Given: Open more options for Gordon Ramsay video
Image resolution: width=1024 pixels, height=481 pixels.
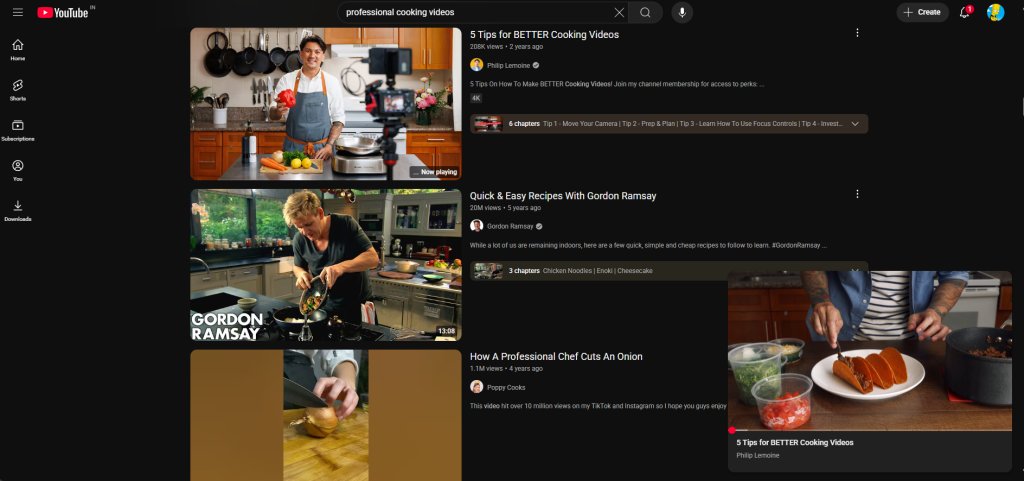Looking at the screenshot, I should pos(857,194).
